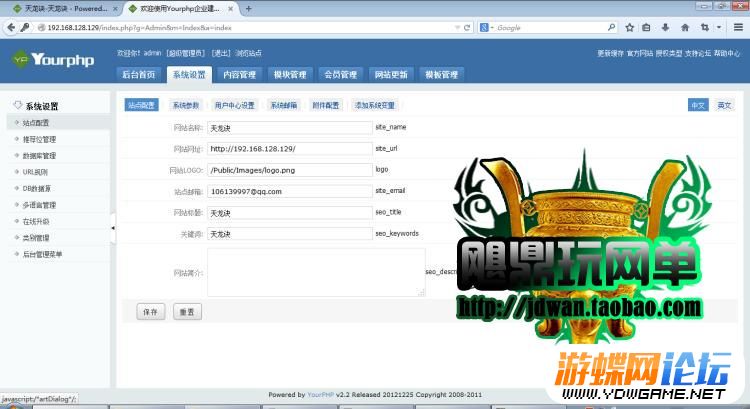Click the magnifier in Google search box
The height and width of the screenshot is (409, 750).
pos(611,28)
